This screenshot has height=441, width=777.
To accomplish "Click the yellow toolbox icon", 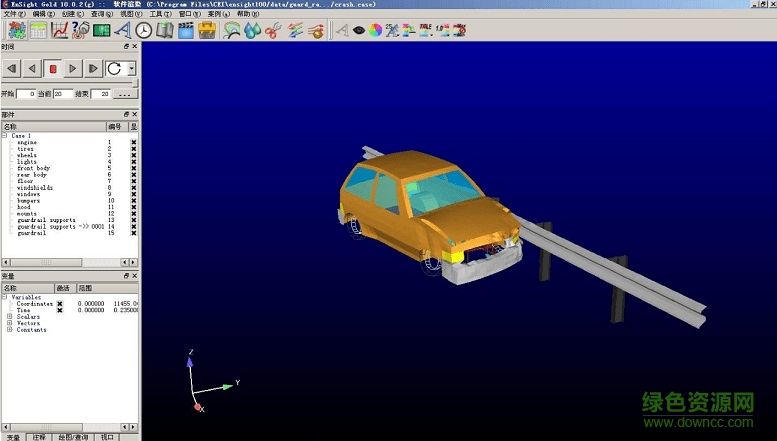I will [x=208, y=30].
